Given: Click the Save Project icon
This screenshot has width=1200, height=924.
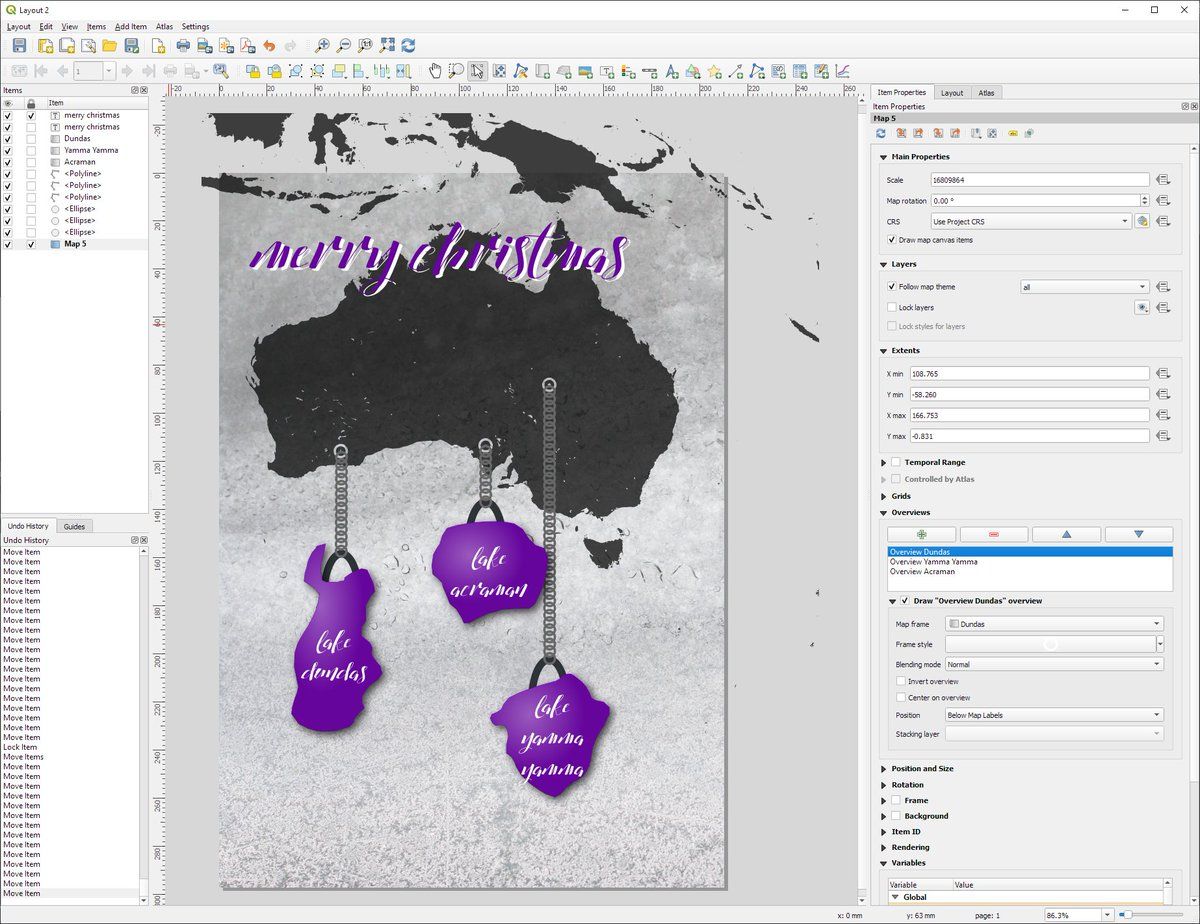Looking at the screenshot, I should click(20, 46).
